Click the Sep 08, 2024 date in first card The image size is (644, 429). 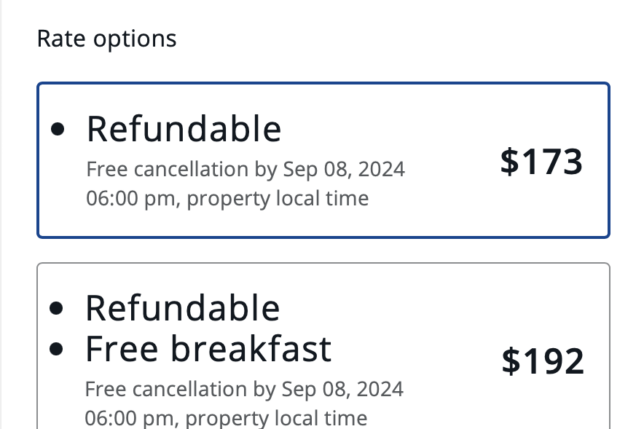point(344,169)
